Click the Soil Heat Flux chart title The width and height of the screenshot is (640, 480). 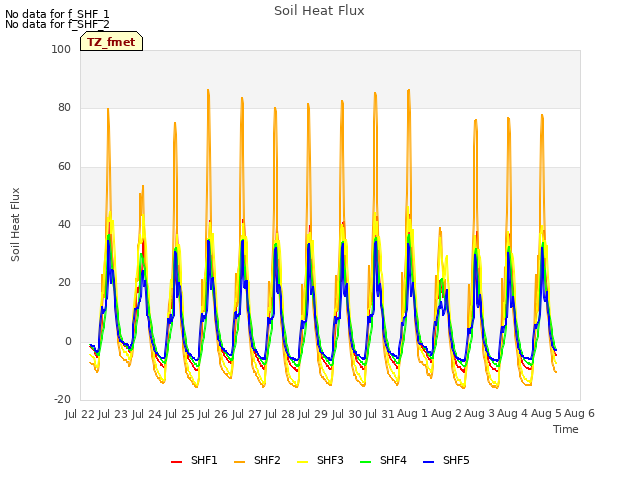[319, 11]
